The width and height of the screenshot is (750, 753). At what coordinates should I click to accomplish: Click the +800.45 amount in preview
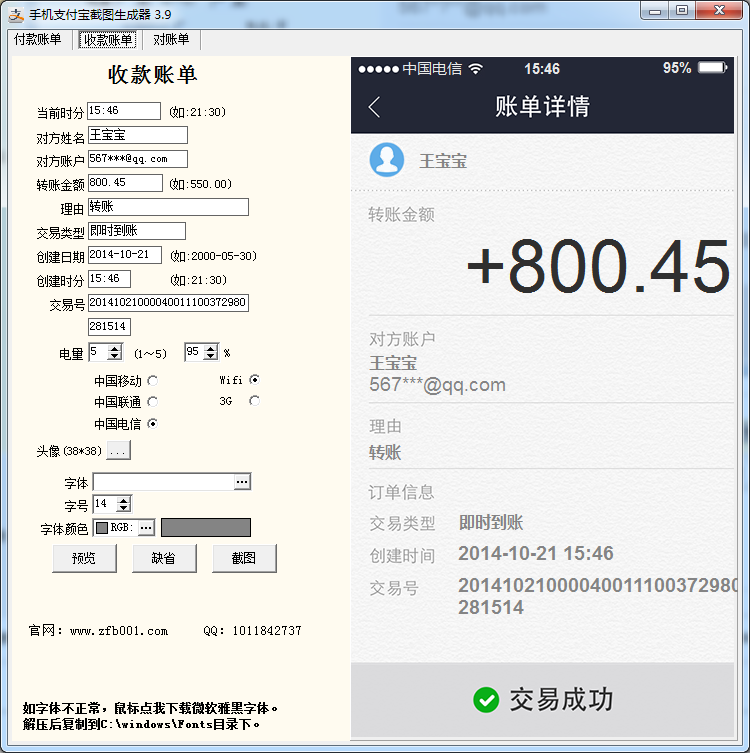[599, 267]
